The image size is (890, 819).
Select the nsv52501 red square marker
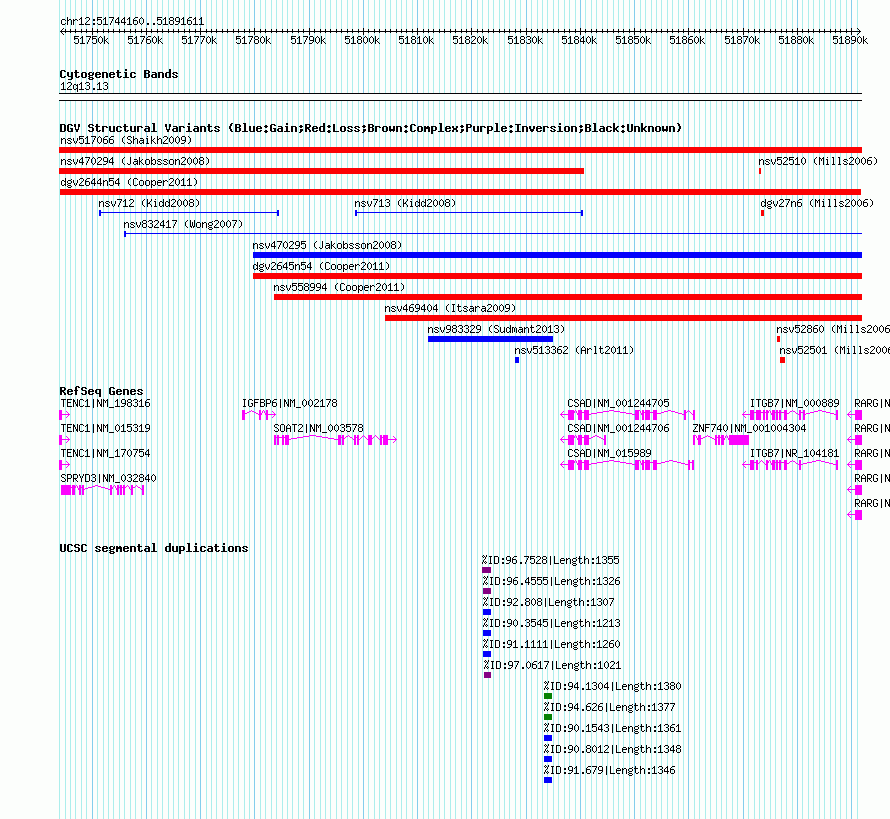(782, 360)
